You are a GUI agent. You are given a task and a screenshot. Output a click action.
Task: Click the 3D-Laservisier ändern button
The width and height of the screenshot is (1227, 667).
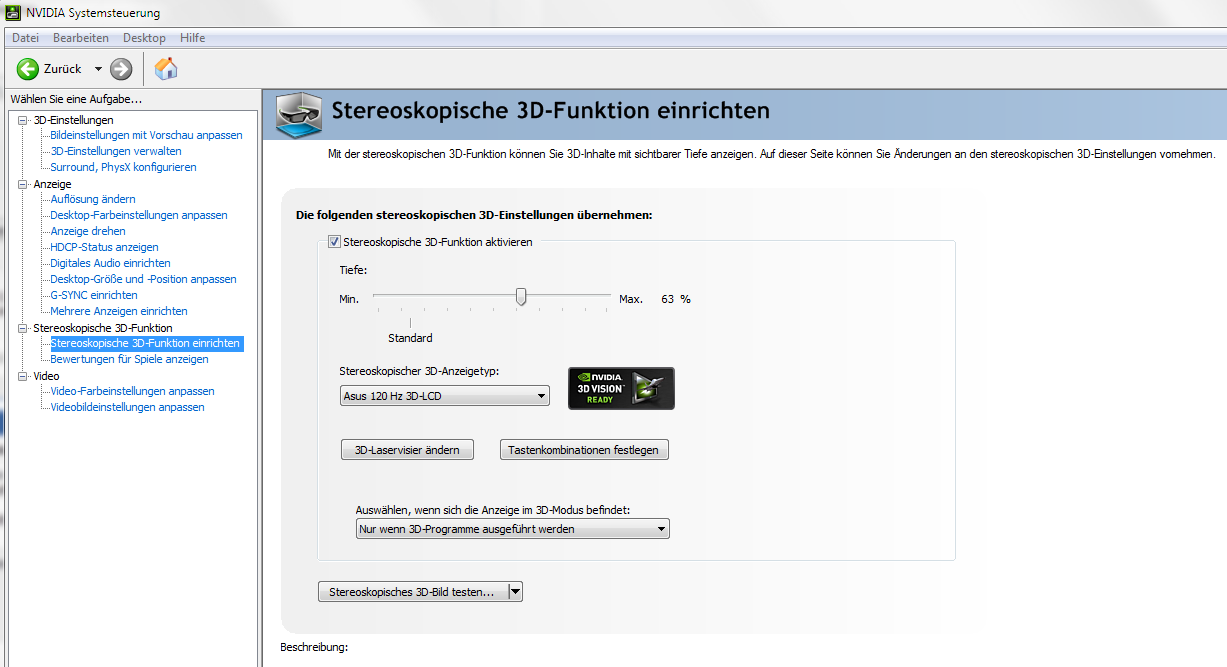pos(407,450)
